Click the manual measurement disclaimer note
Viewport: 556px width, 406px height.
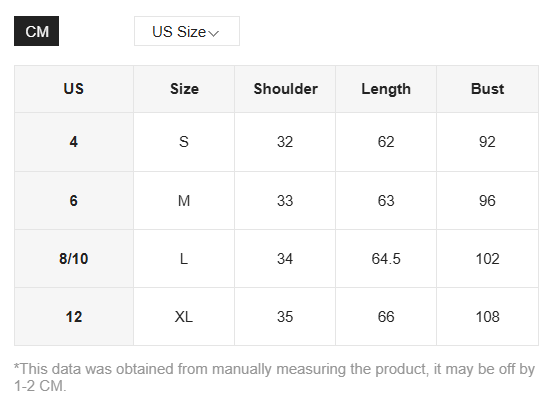(x=274, y=377)
